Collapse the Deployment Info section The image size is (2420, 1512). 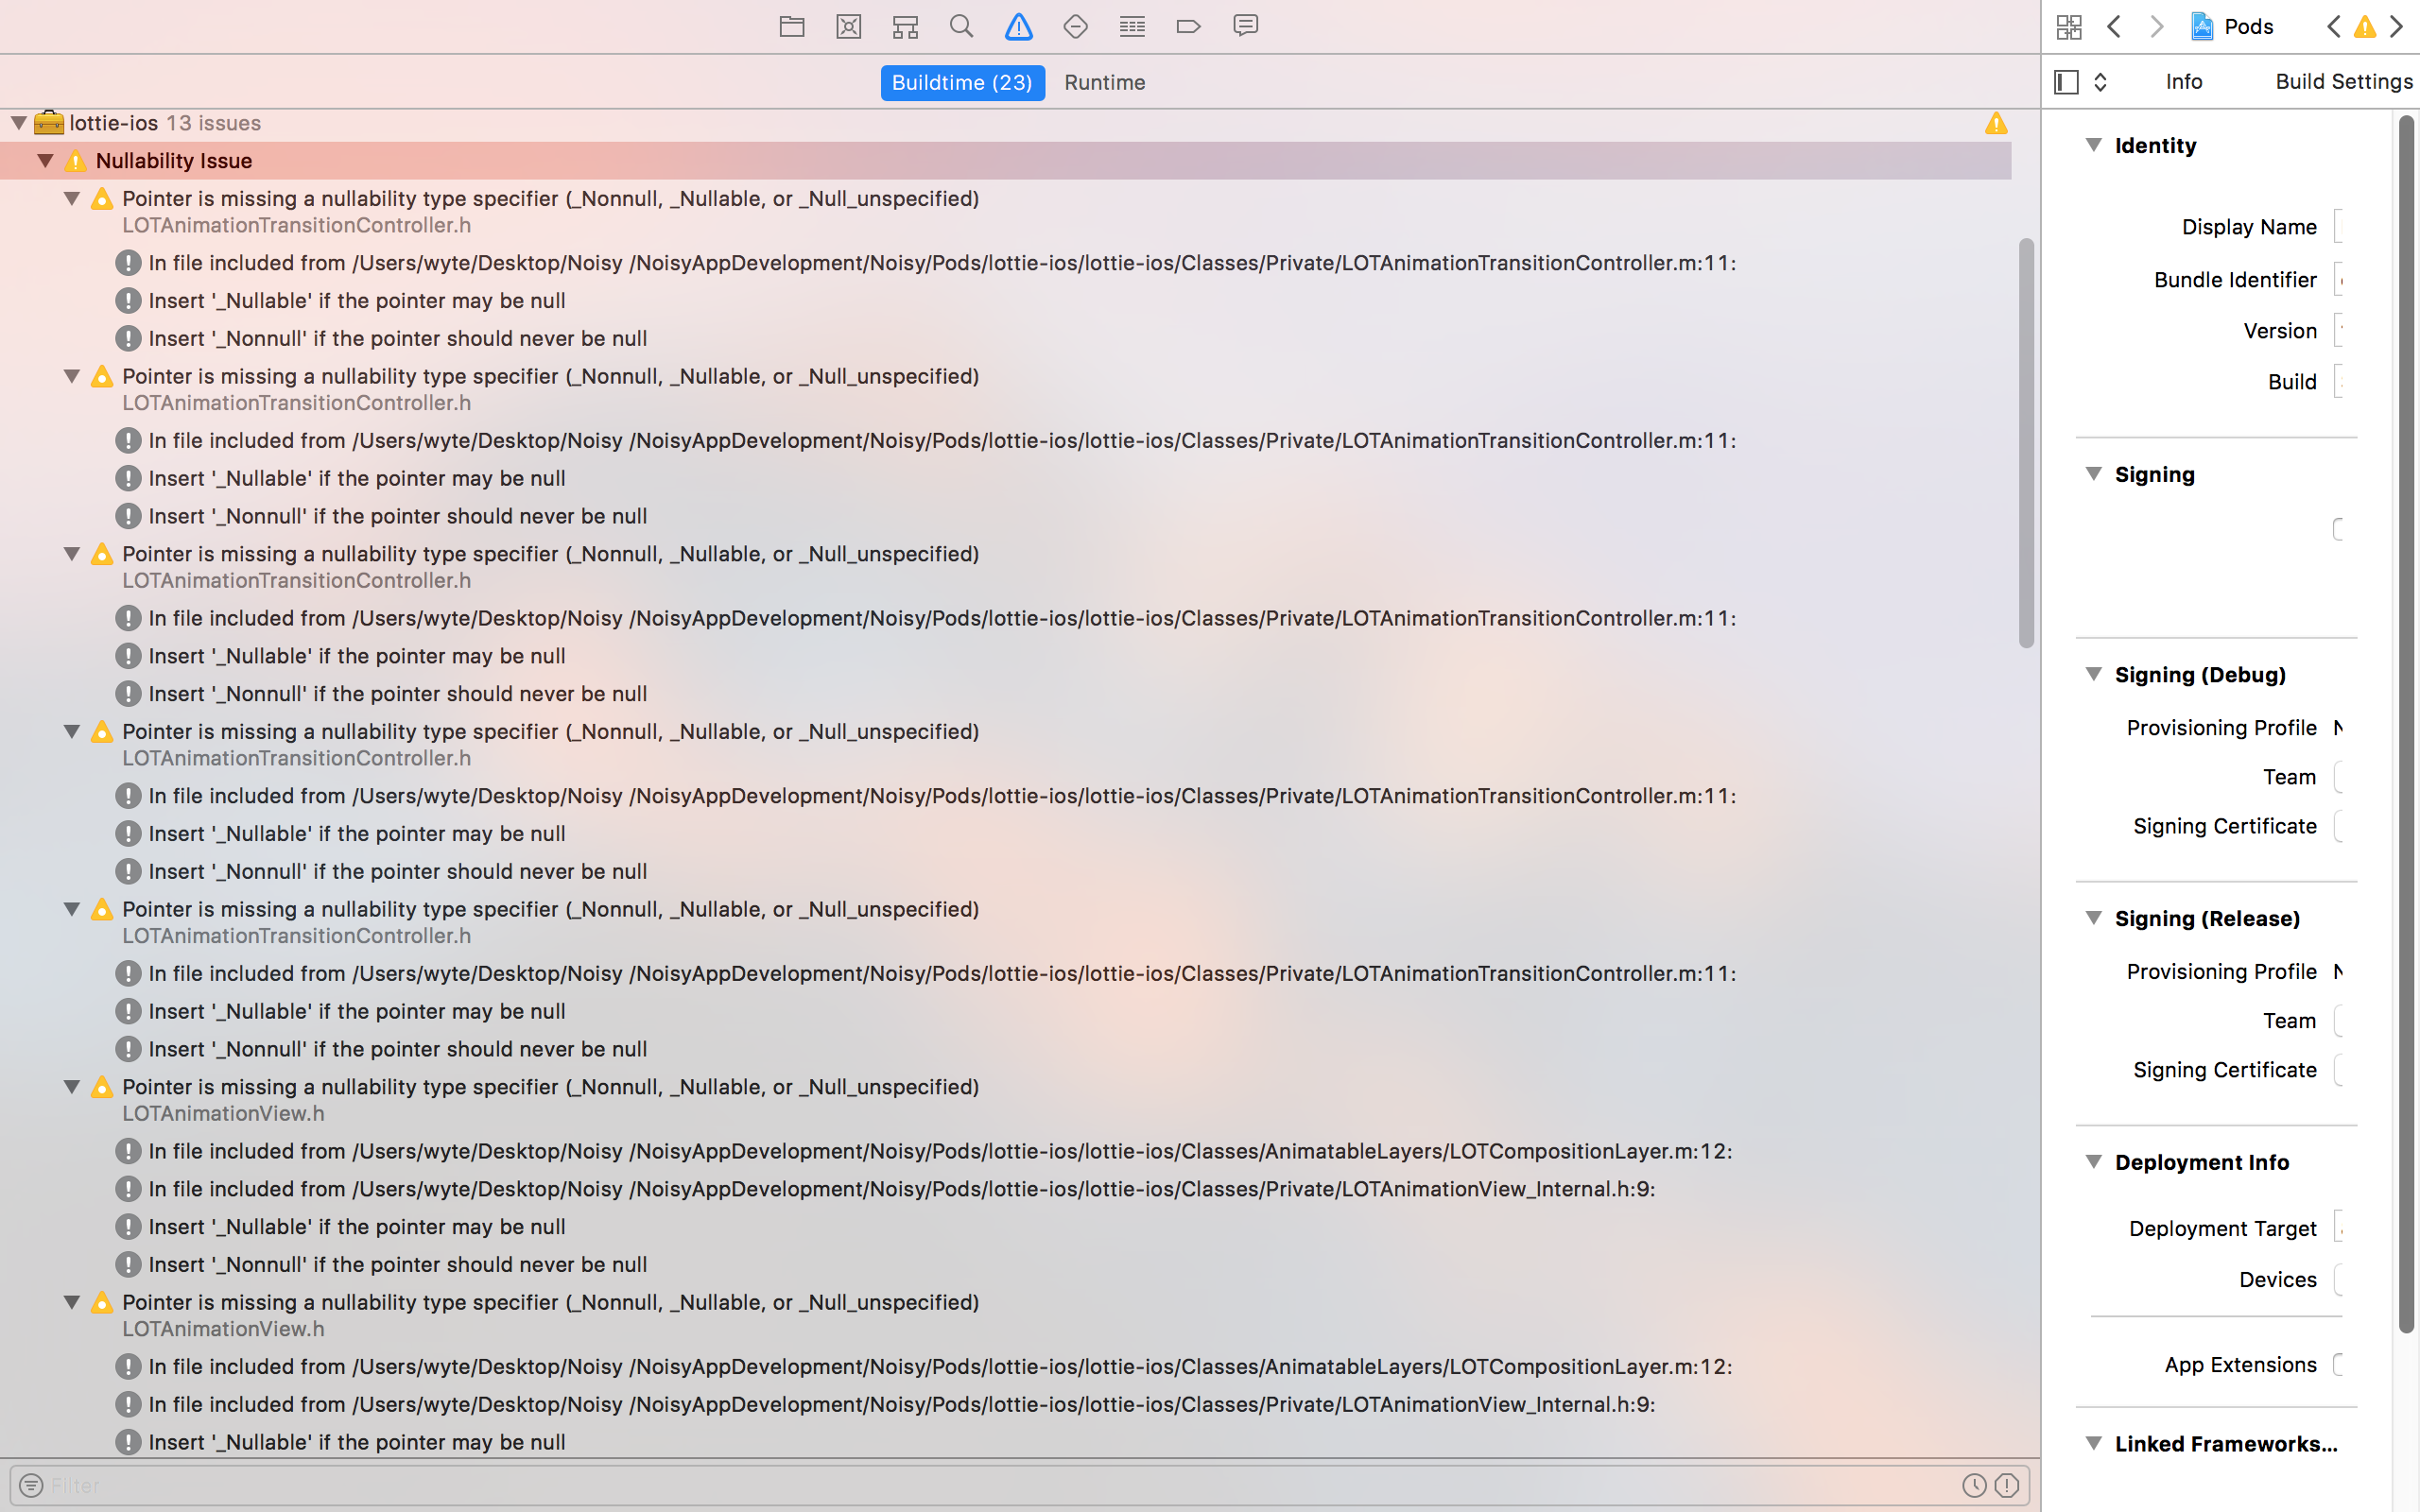2093,1162
